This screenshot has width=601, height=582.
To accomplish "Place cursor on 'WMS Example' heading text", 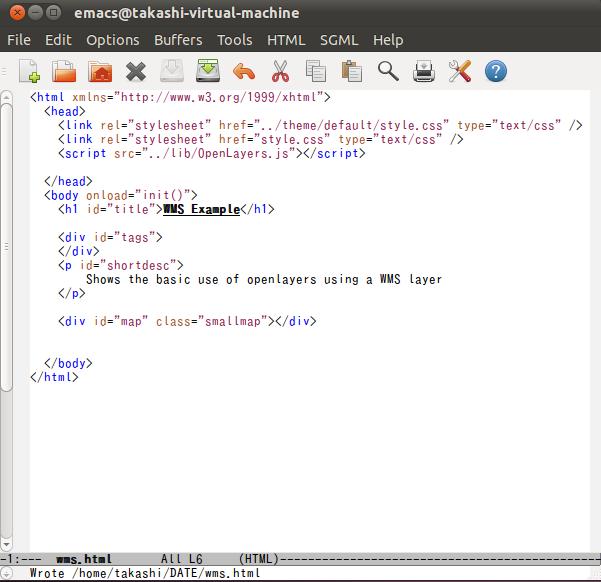I will click(x=201, y=209).
